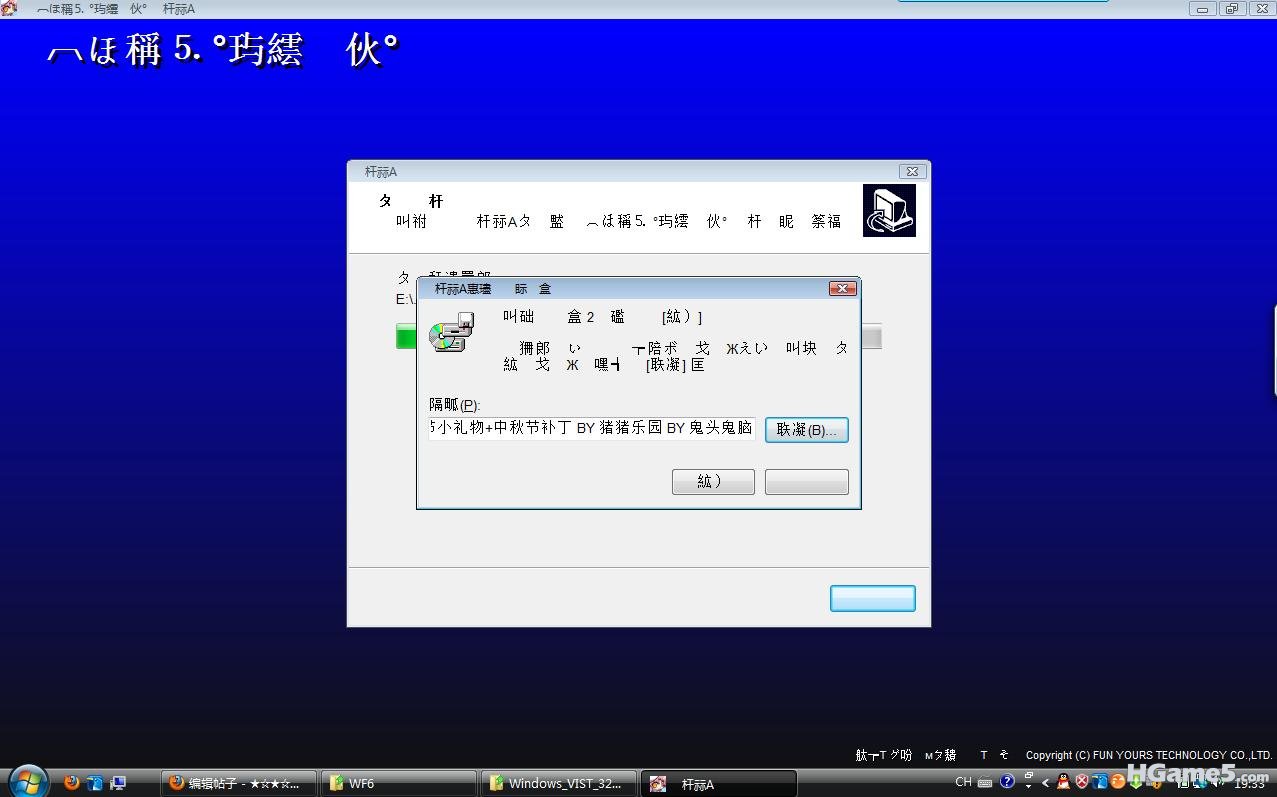Image resolution: width=1277 pixels, height=797 pixels.
Task: Click the path input field containing 中秋节补丁
Action: click(591, 428)
